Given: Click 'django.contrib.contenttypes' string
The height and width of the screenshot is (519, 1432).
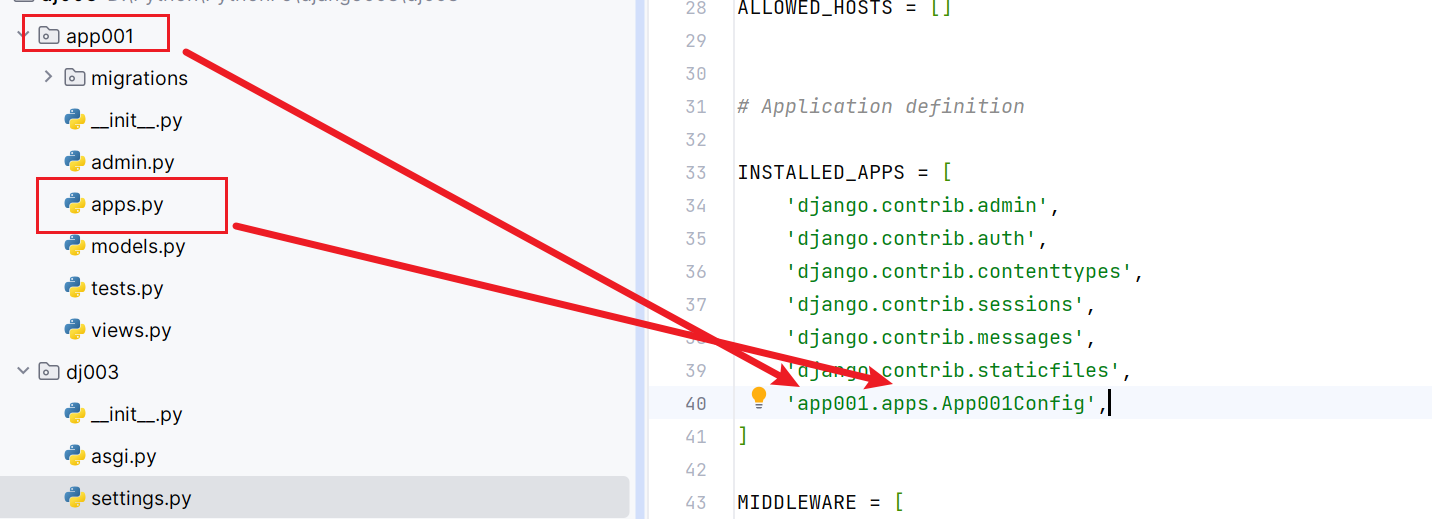Looking at the screenshot, I should tap(959, 271).
